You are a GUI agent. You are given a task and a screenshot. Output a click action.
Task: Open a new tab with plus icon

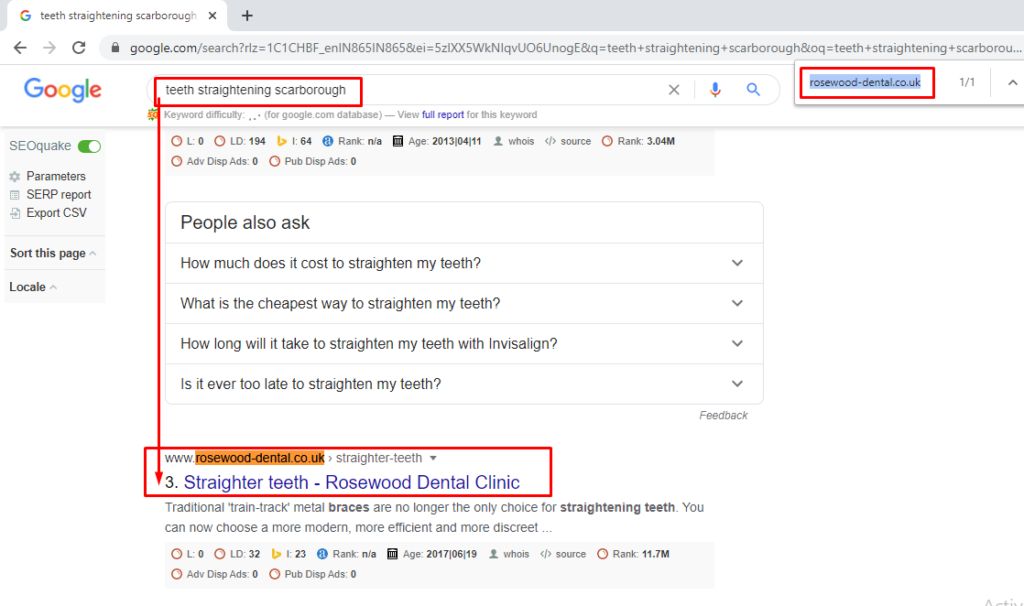pos(247,15)
